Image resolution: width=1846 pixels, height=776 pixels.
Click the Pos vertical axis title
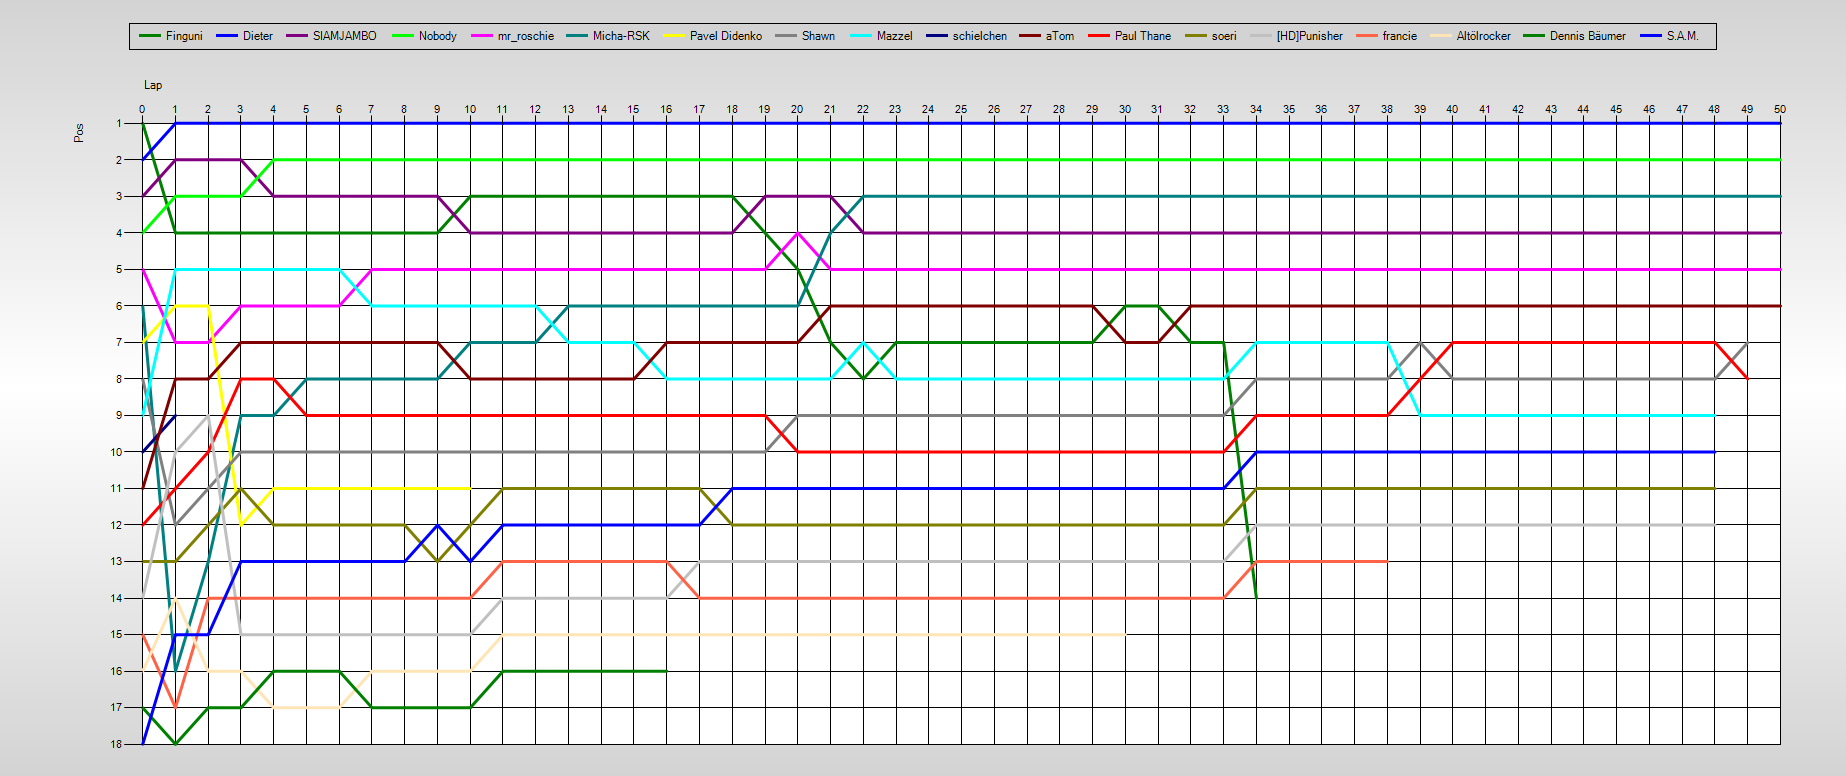[79, 132]
